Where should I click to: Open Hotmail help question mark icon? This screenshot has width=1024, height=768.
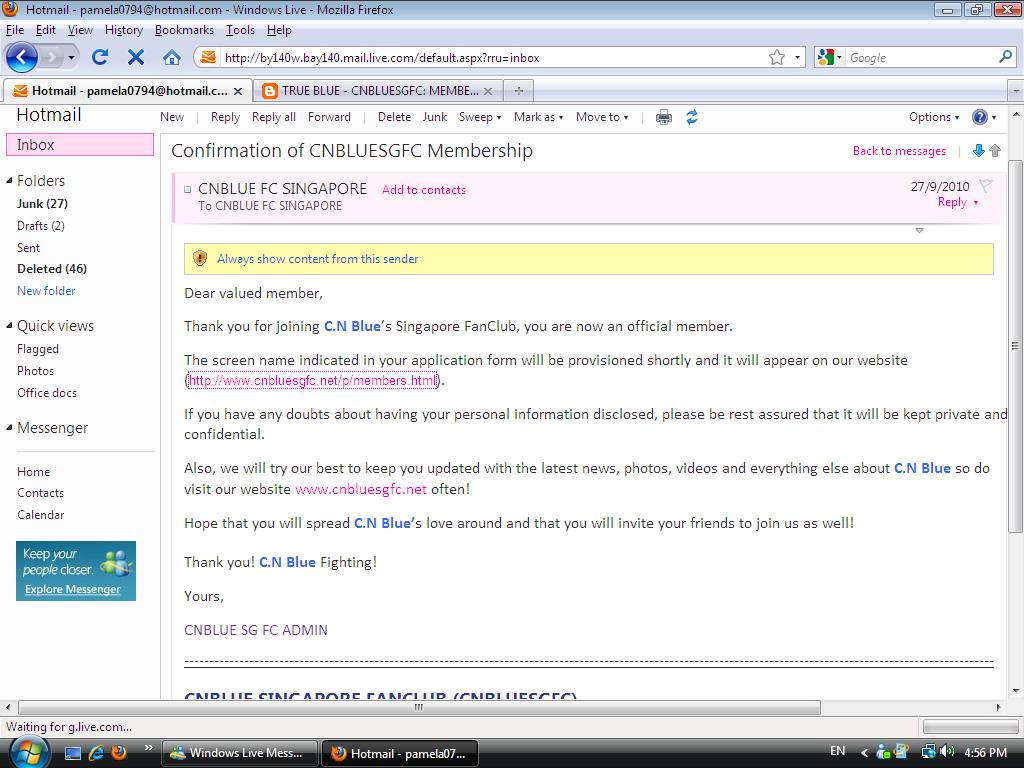(x=980, y=117)
